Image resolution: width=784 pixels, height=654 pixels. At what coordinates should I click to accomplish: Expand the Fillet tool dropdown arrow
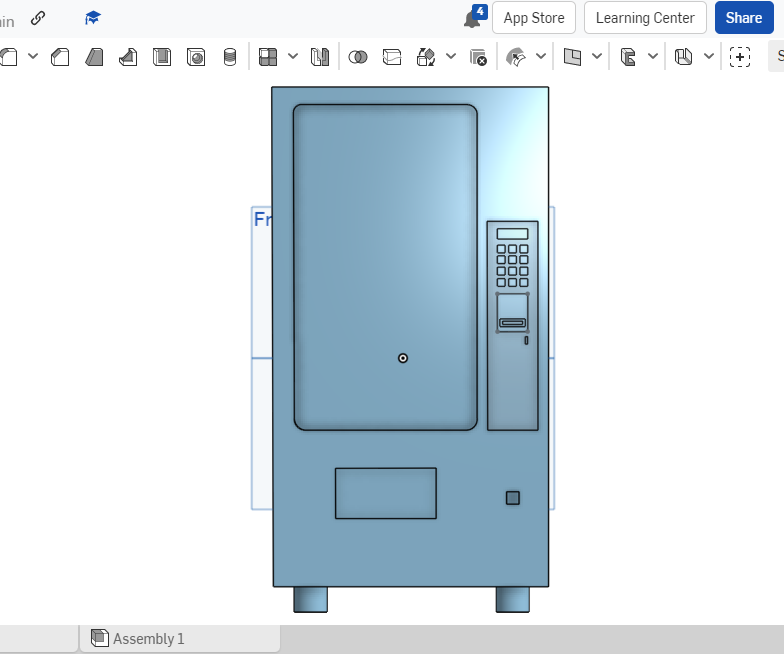pos(33,57)
